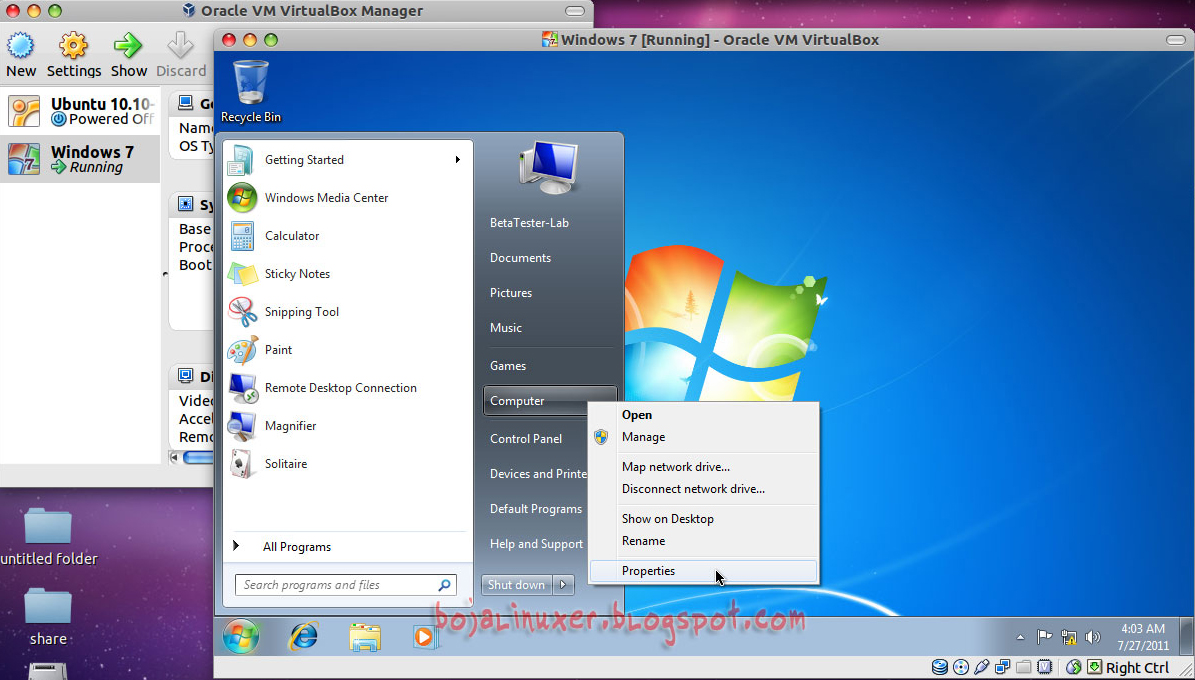The height and width of the screenshot is (680, 1195).
Task: Open the Recycle Bin desktop icon
Action: (251, 91)
